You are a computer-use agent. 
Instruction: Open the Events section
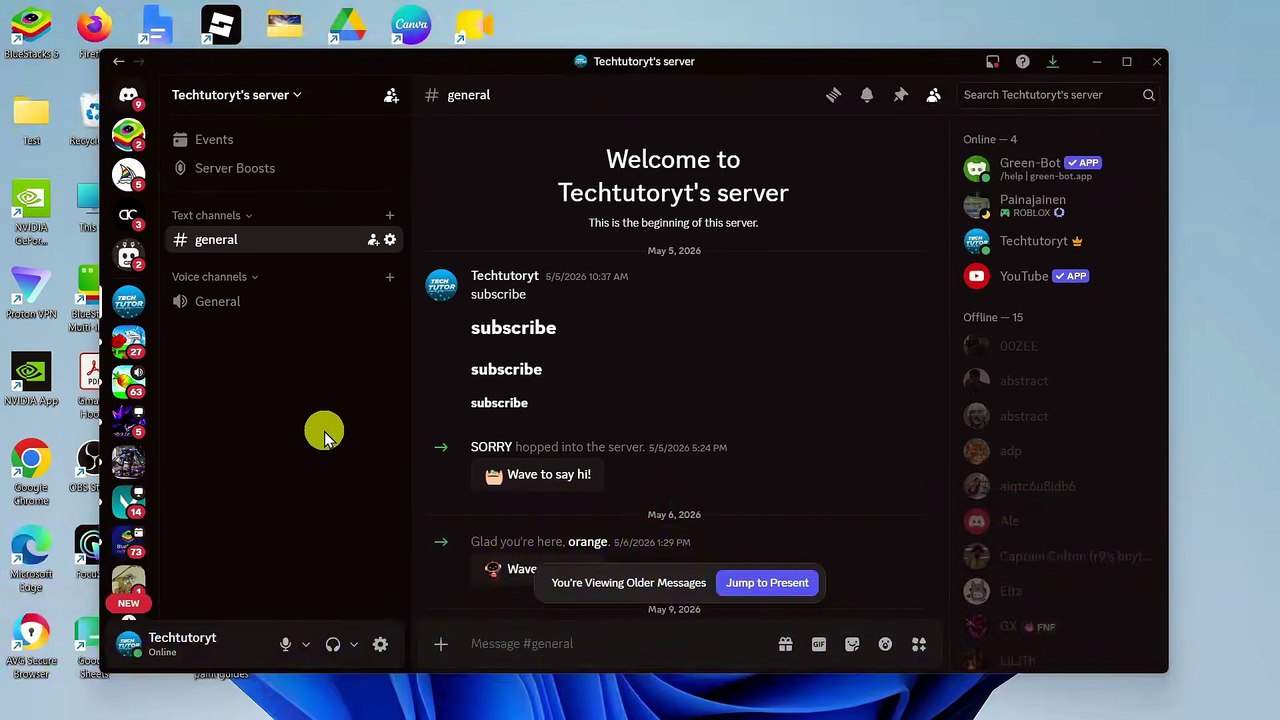[285, 140]
